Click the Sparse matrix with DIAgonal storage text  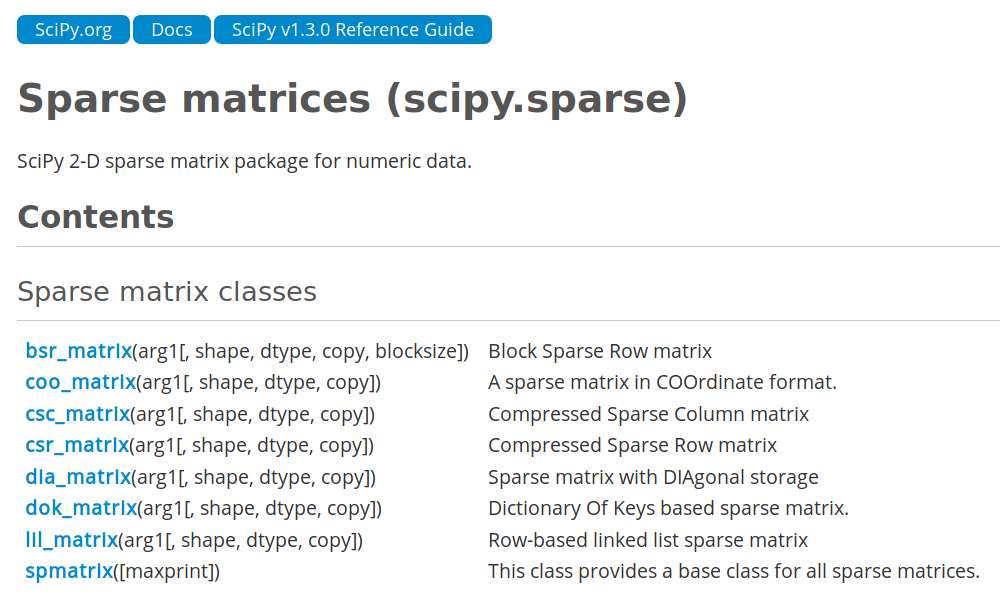tap(653, 477)
